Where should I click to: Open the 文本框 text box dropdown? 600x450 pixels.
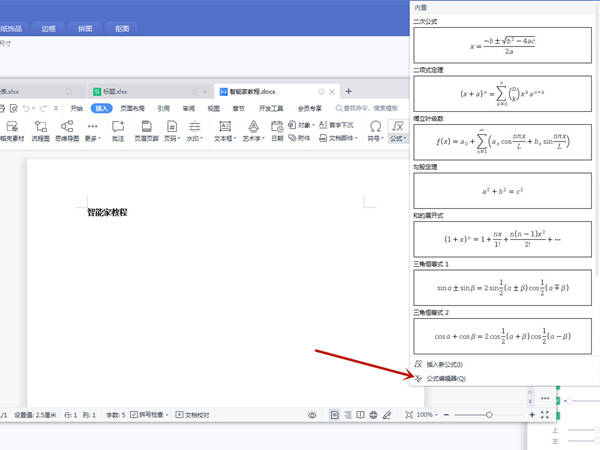(225, 131)
